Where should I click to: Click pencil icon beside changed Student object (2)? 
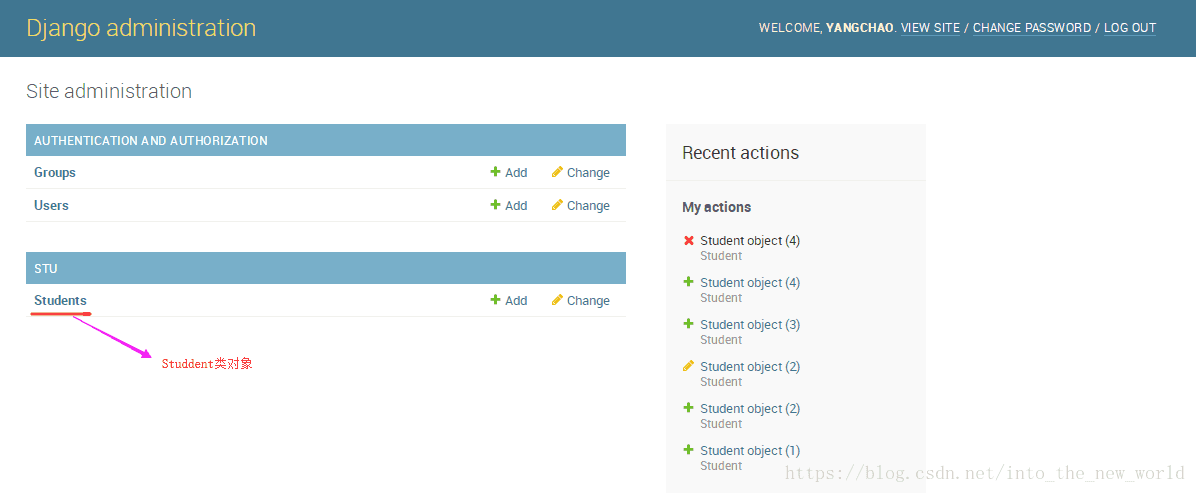(689, 366)
